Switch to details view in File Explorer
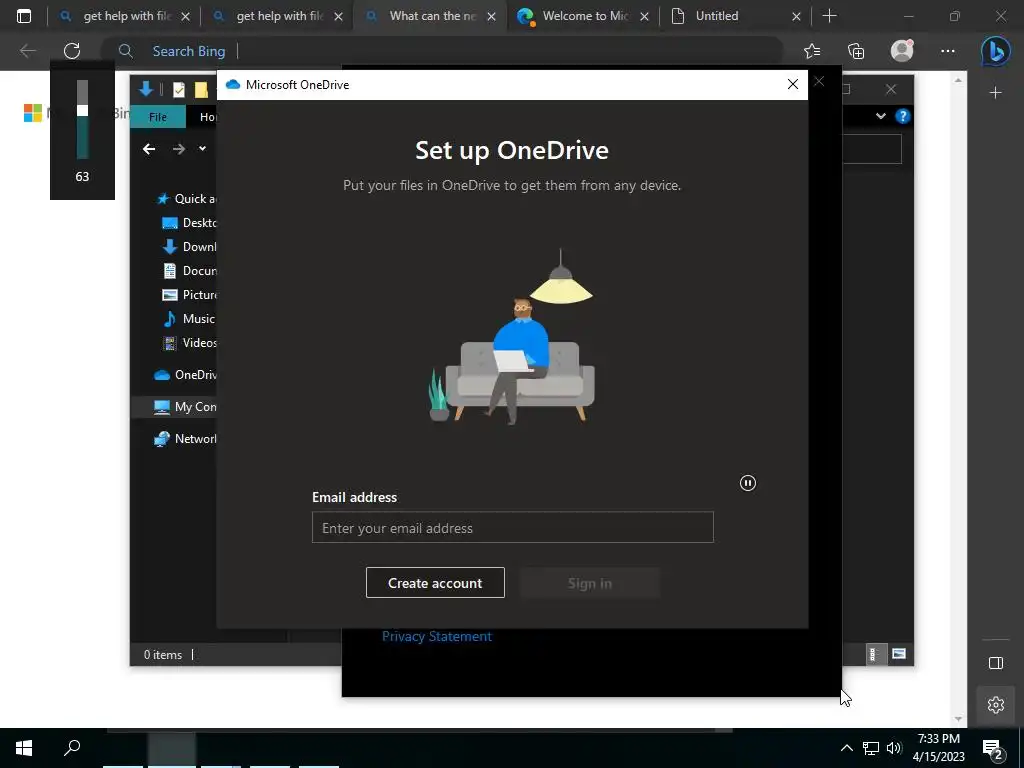 tap(875, 654)
